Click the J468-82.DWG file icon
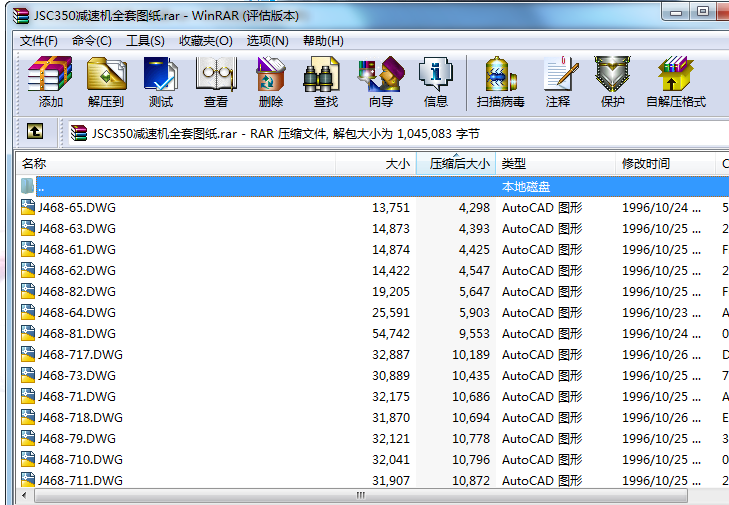Screen dimensions: 729x505 [x=28, y=291]
